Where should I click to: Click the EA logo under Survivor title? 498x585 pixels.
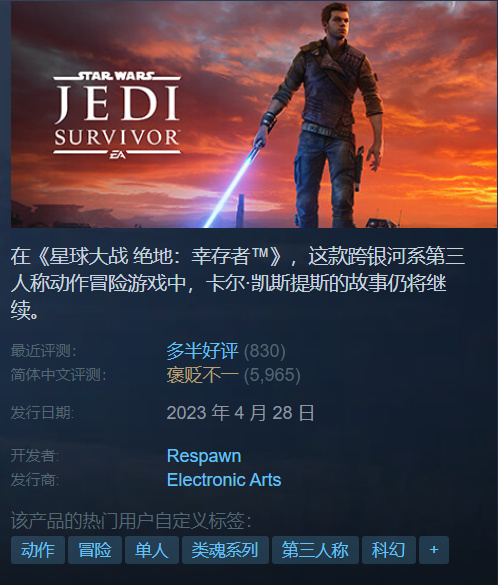tap(117, 154)
